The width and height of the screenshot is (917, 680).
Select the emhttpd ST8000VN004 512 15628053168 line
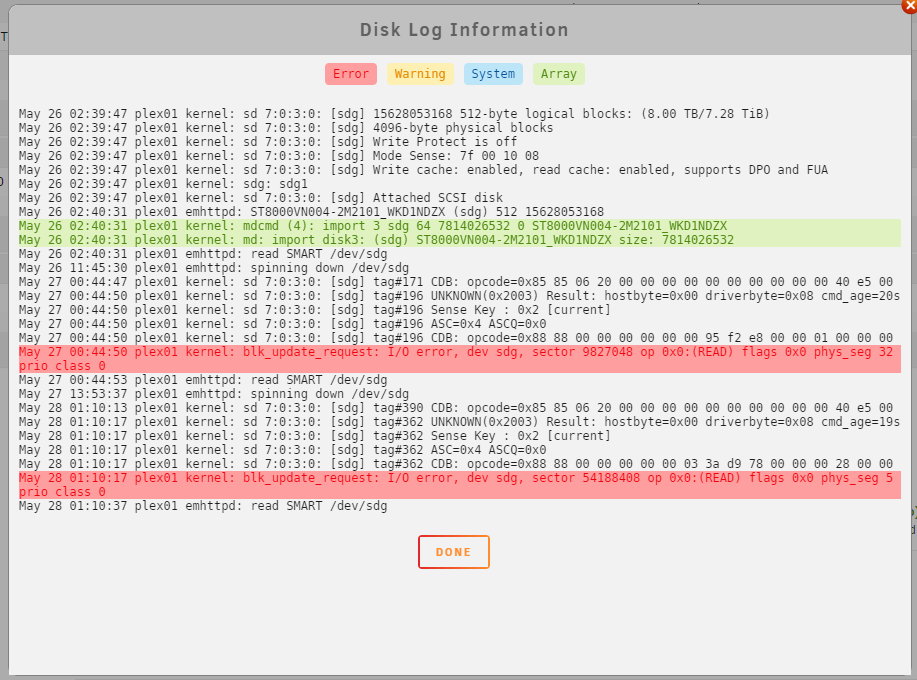click(311, 212)
